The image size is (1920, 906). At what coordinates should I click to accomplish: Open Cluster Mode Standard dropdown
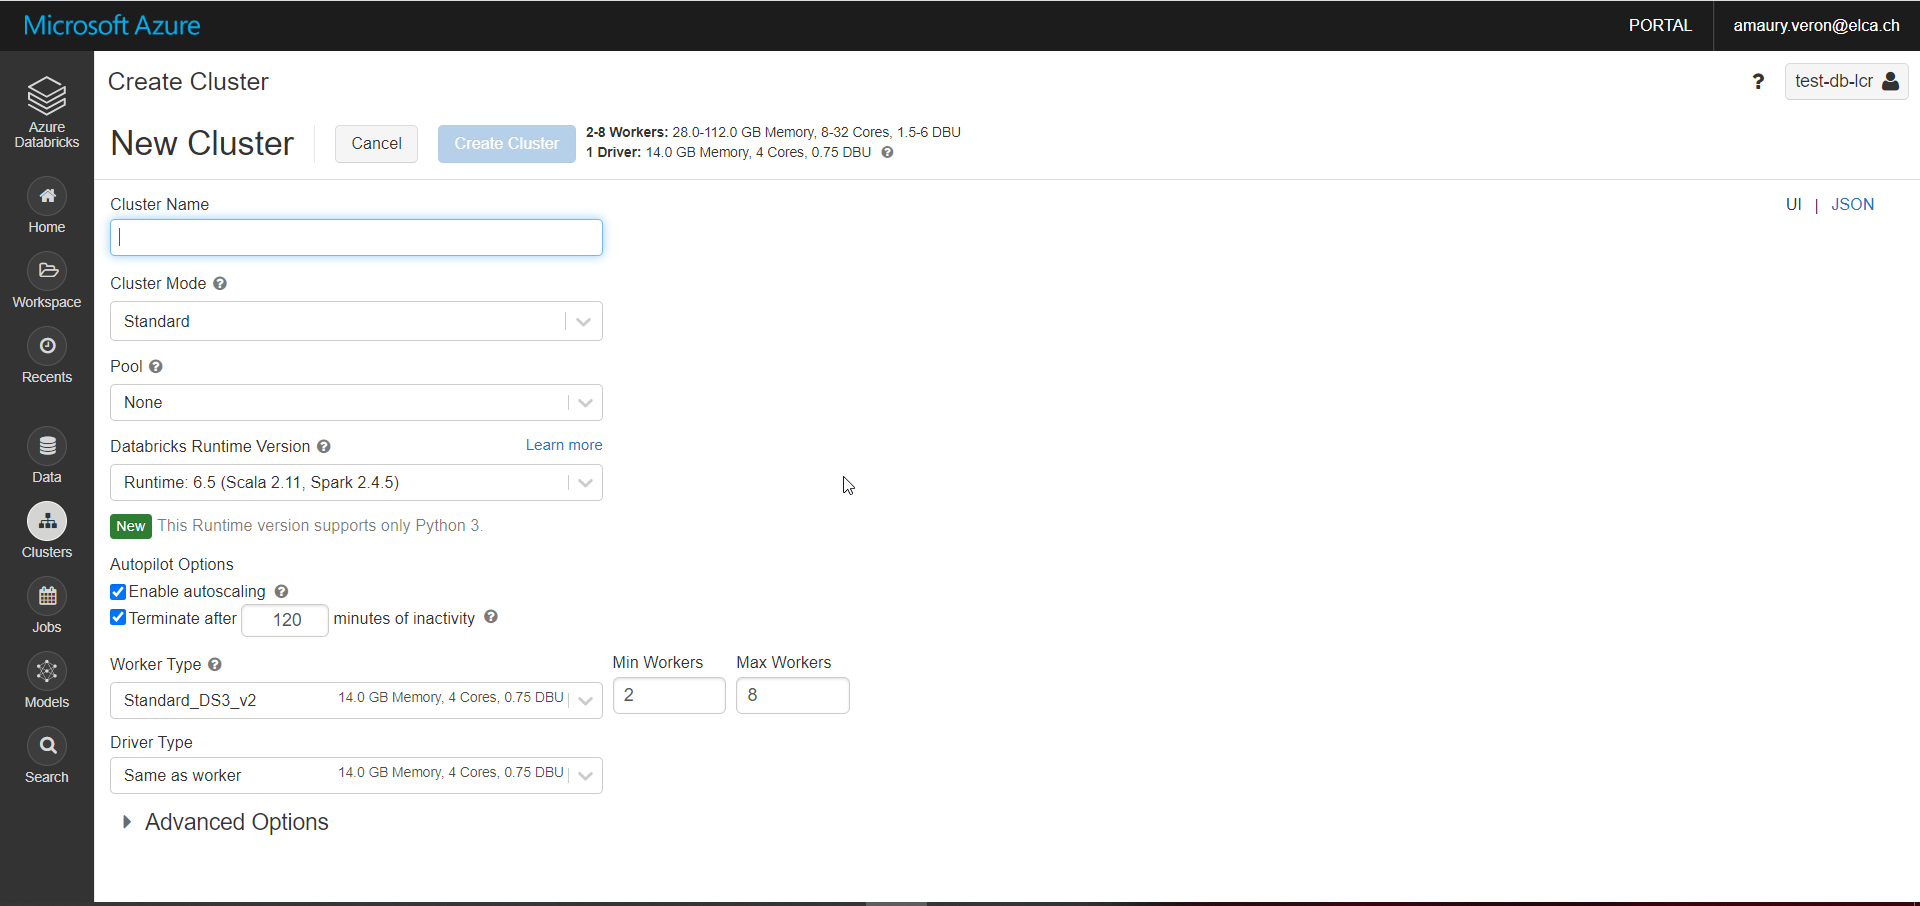pyautogui.click(x=356, y=321)
